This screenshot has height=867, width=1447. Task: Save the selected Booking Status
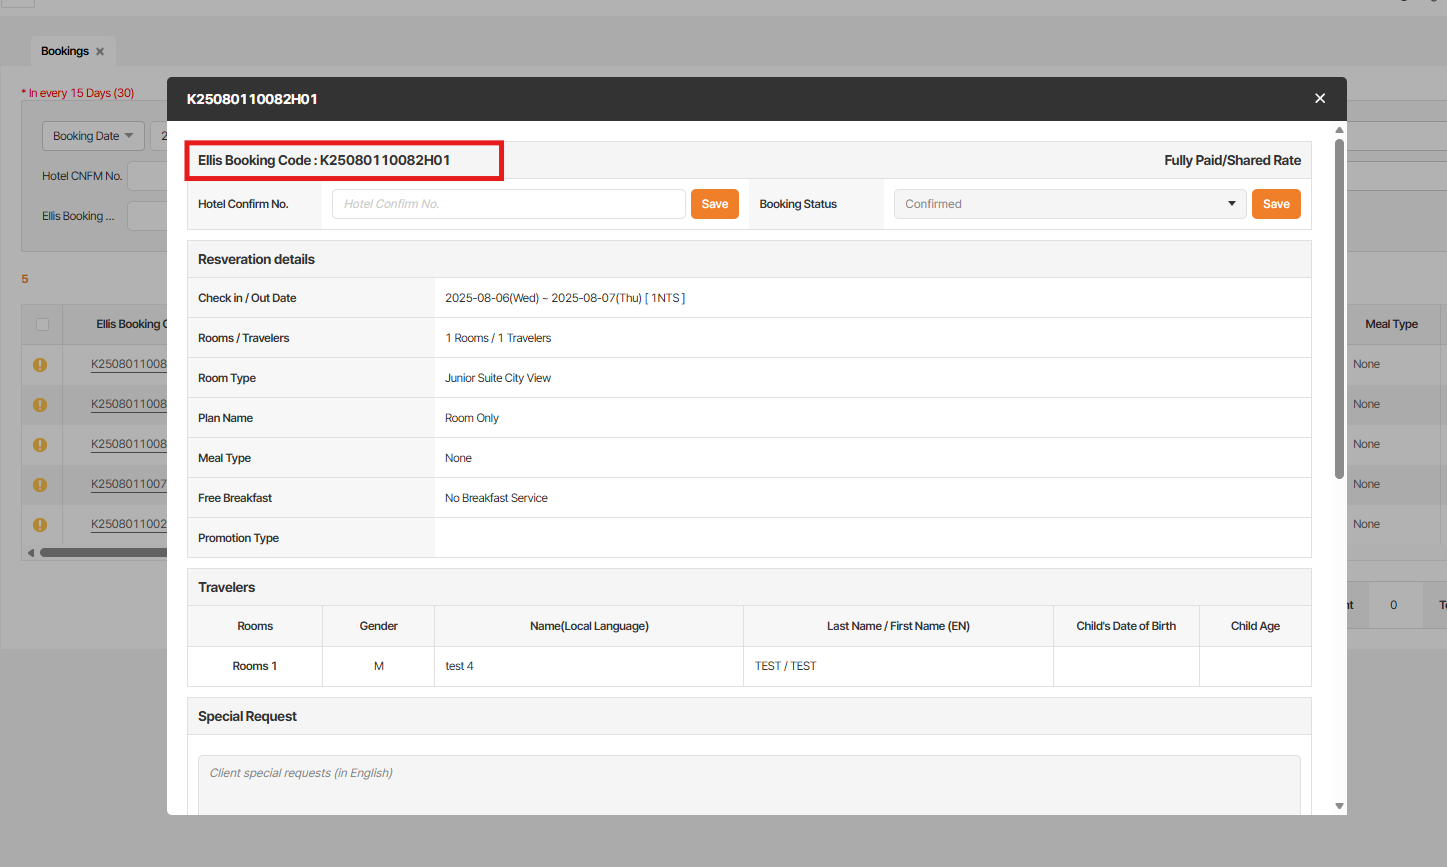(1276, 204)
